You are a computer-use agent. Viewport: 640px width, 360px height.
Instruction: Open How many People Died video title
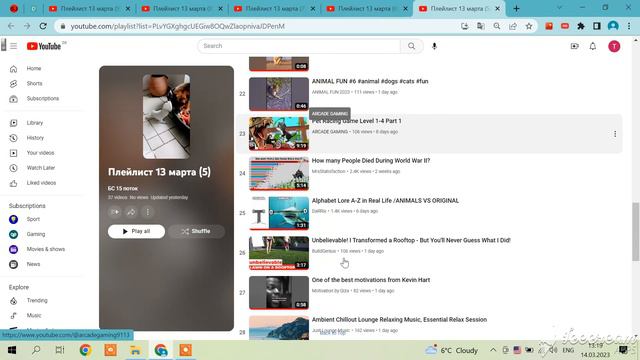click(x=371, y=161)
